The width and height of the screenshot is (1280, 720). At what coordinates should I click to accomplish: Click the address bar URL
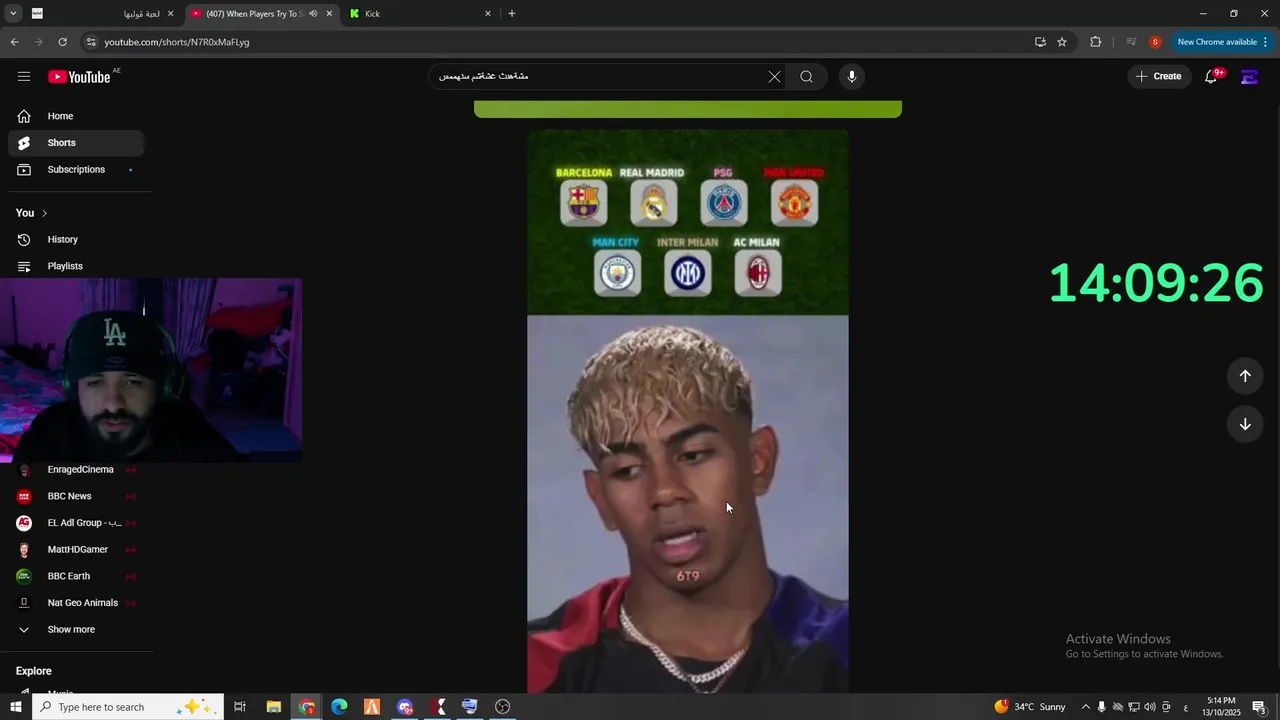176,42
